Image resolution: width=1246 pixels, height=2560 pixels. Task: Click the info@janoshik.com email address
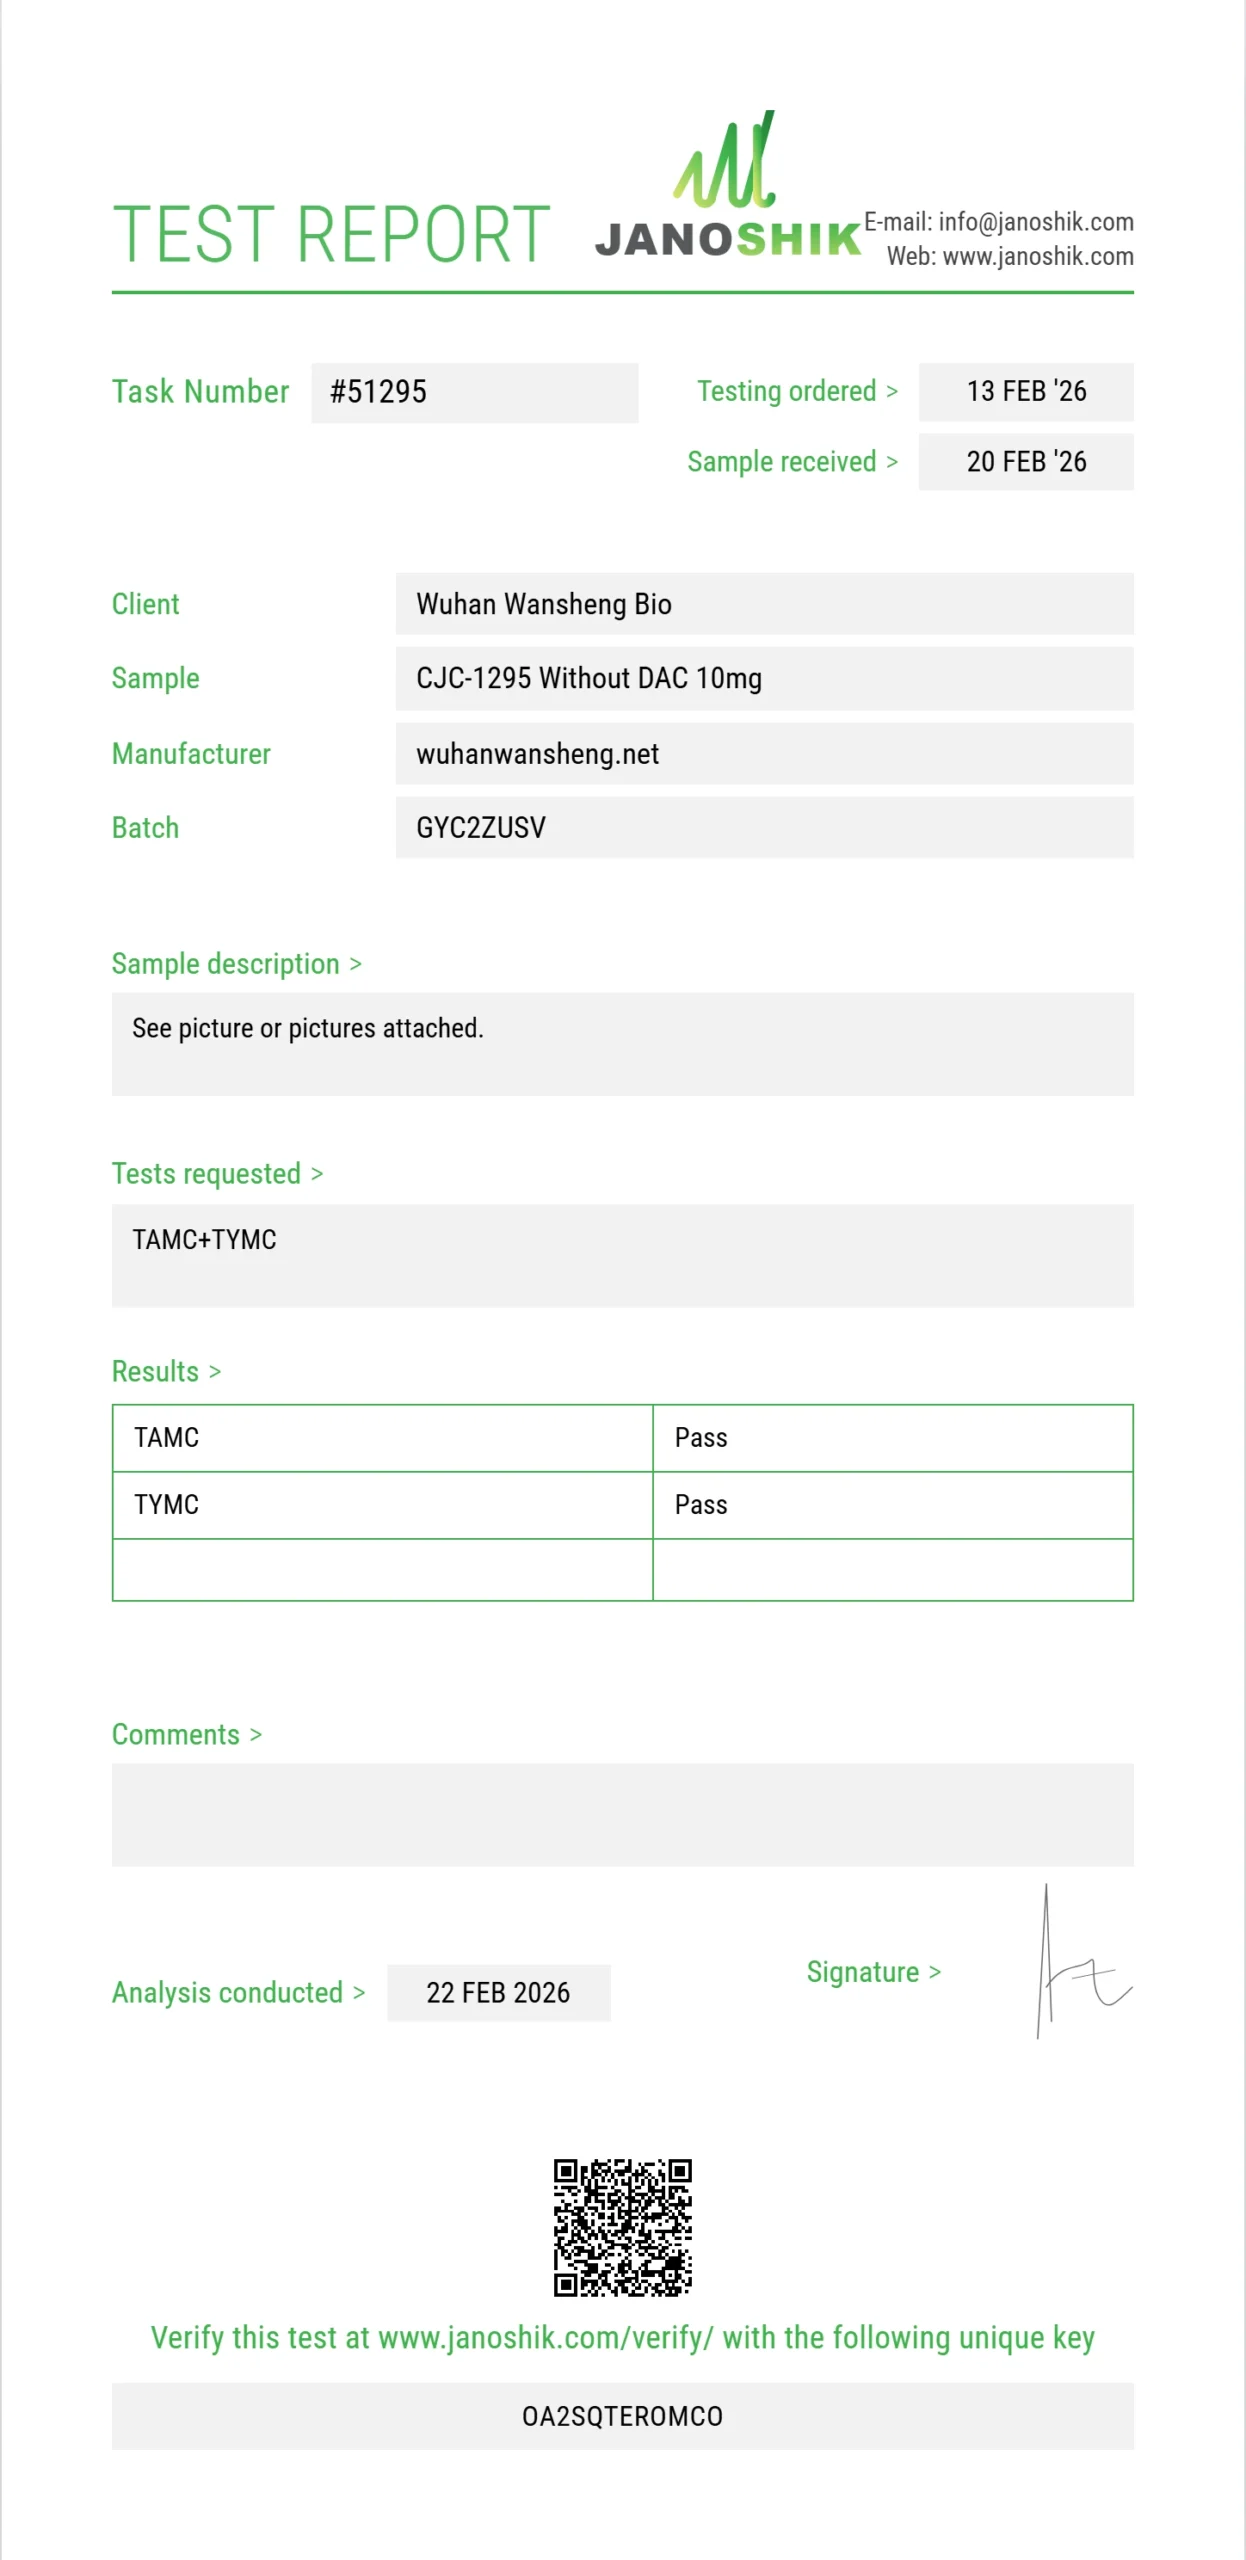1035,222
